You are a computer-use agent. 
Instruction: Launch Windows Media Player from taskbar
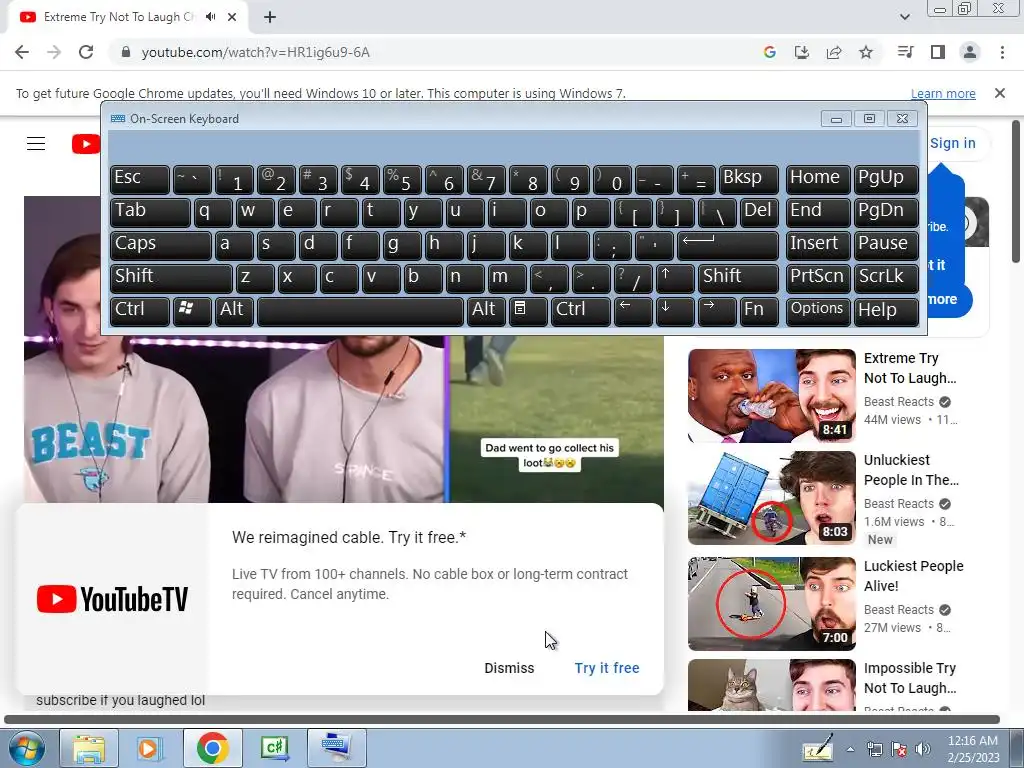click(x=150, y=748)
